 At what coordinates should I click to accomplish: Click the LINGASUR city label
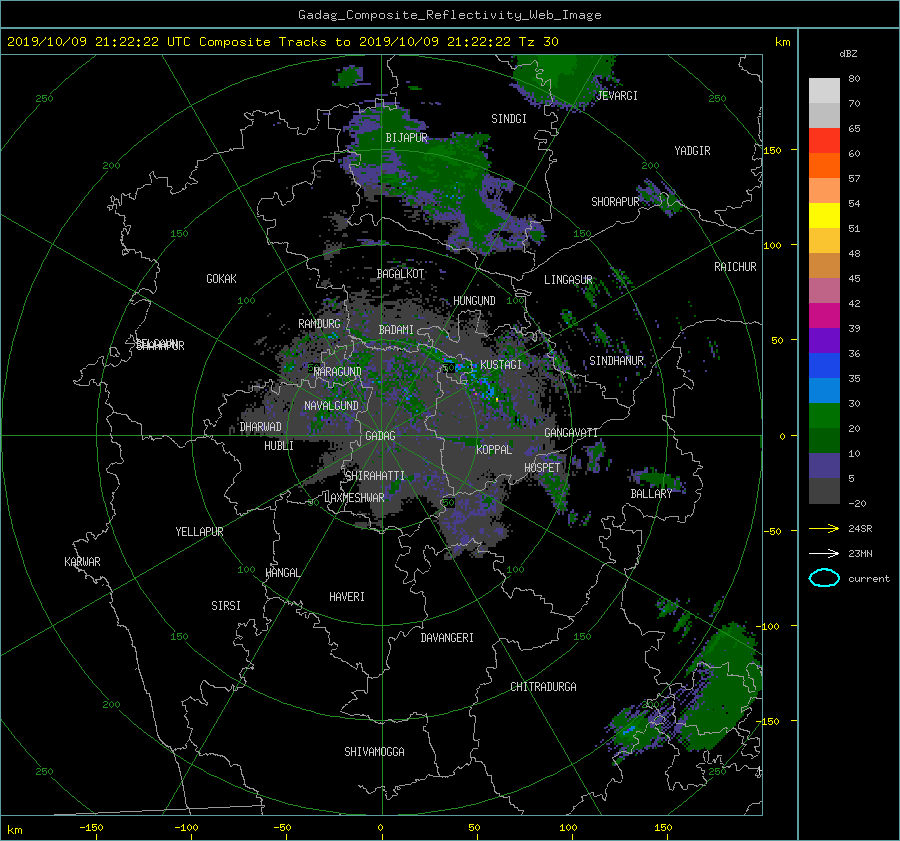pos(568,280)
